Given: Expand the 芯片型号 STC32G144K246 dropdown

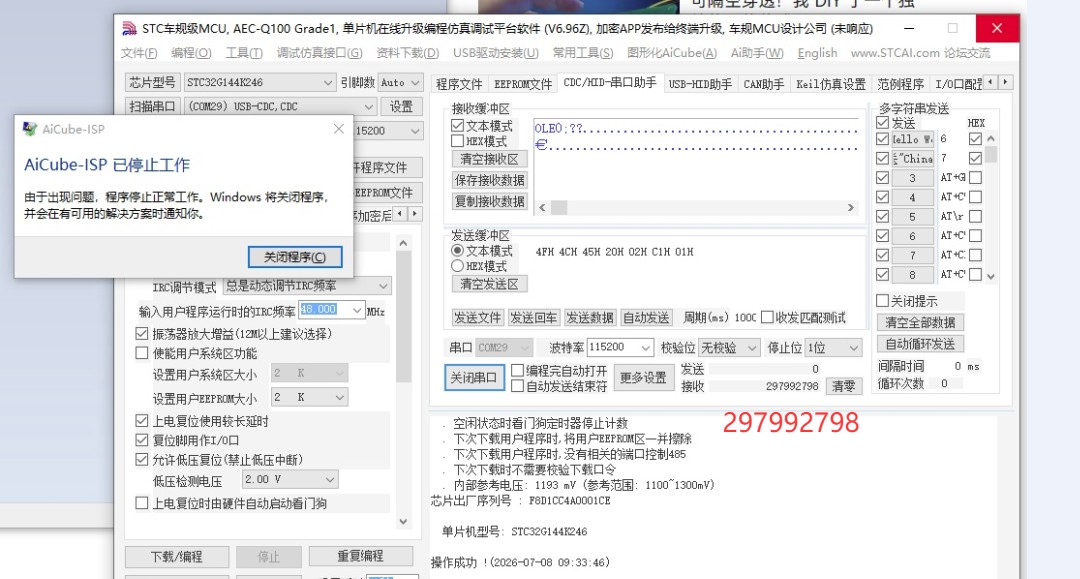Looking at the screenshot, I should point(328,83).
